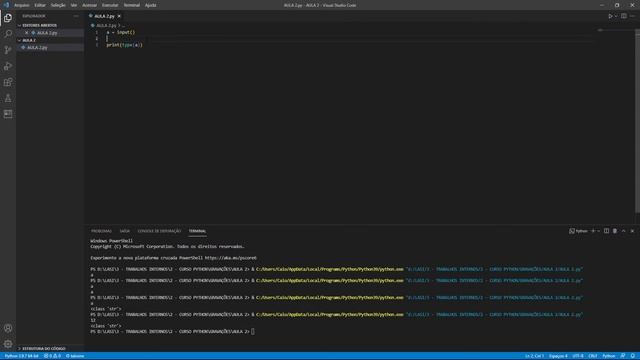This screenshot has width=640, height=360.
Task: Click the tabnine status bar item
Action: tap(75, 356)
